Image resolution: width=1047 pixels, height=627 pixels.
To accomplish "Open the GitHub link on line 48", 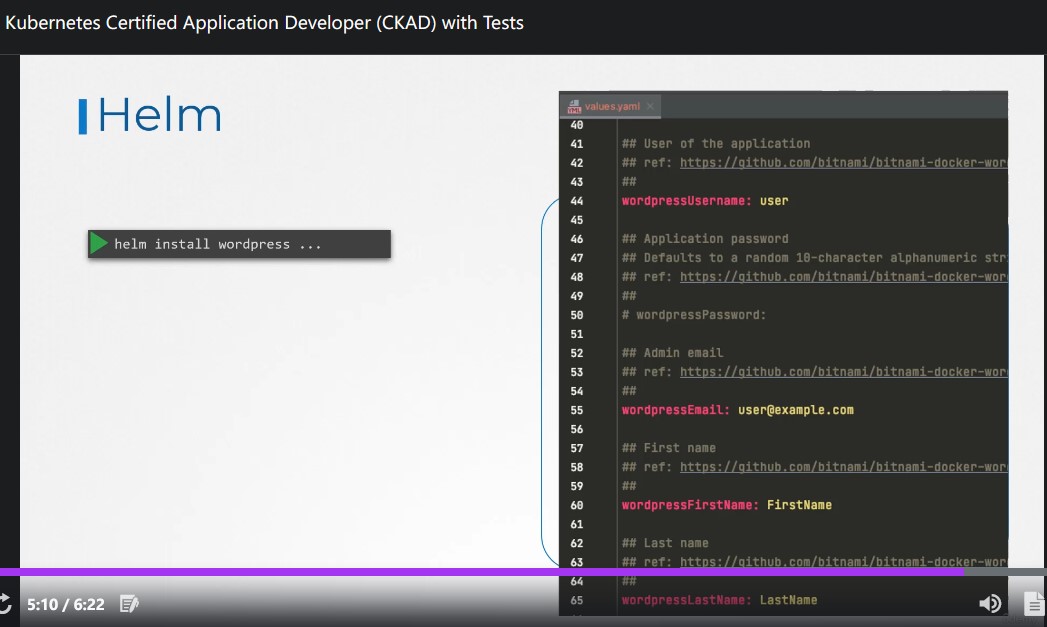I will coord(843,277).
